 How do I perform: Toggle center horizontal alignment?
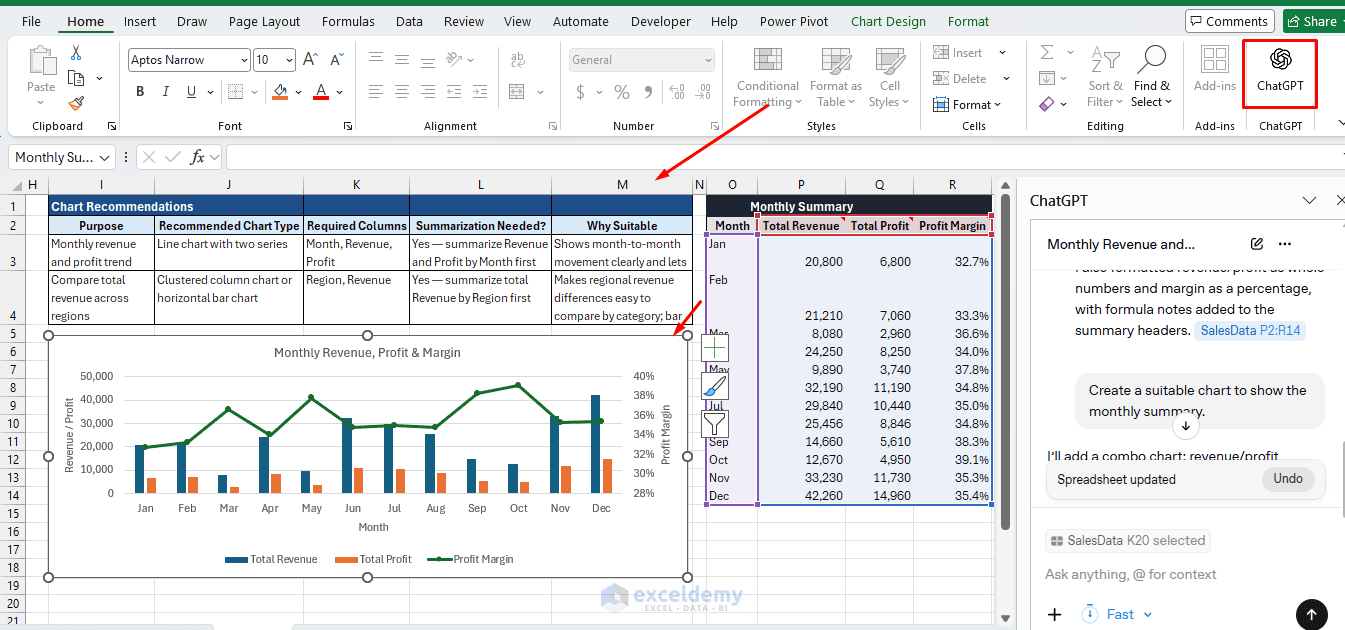coord(403,91)
